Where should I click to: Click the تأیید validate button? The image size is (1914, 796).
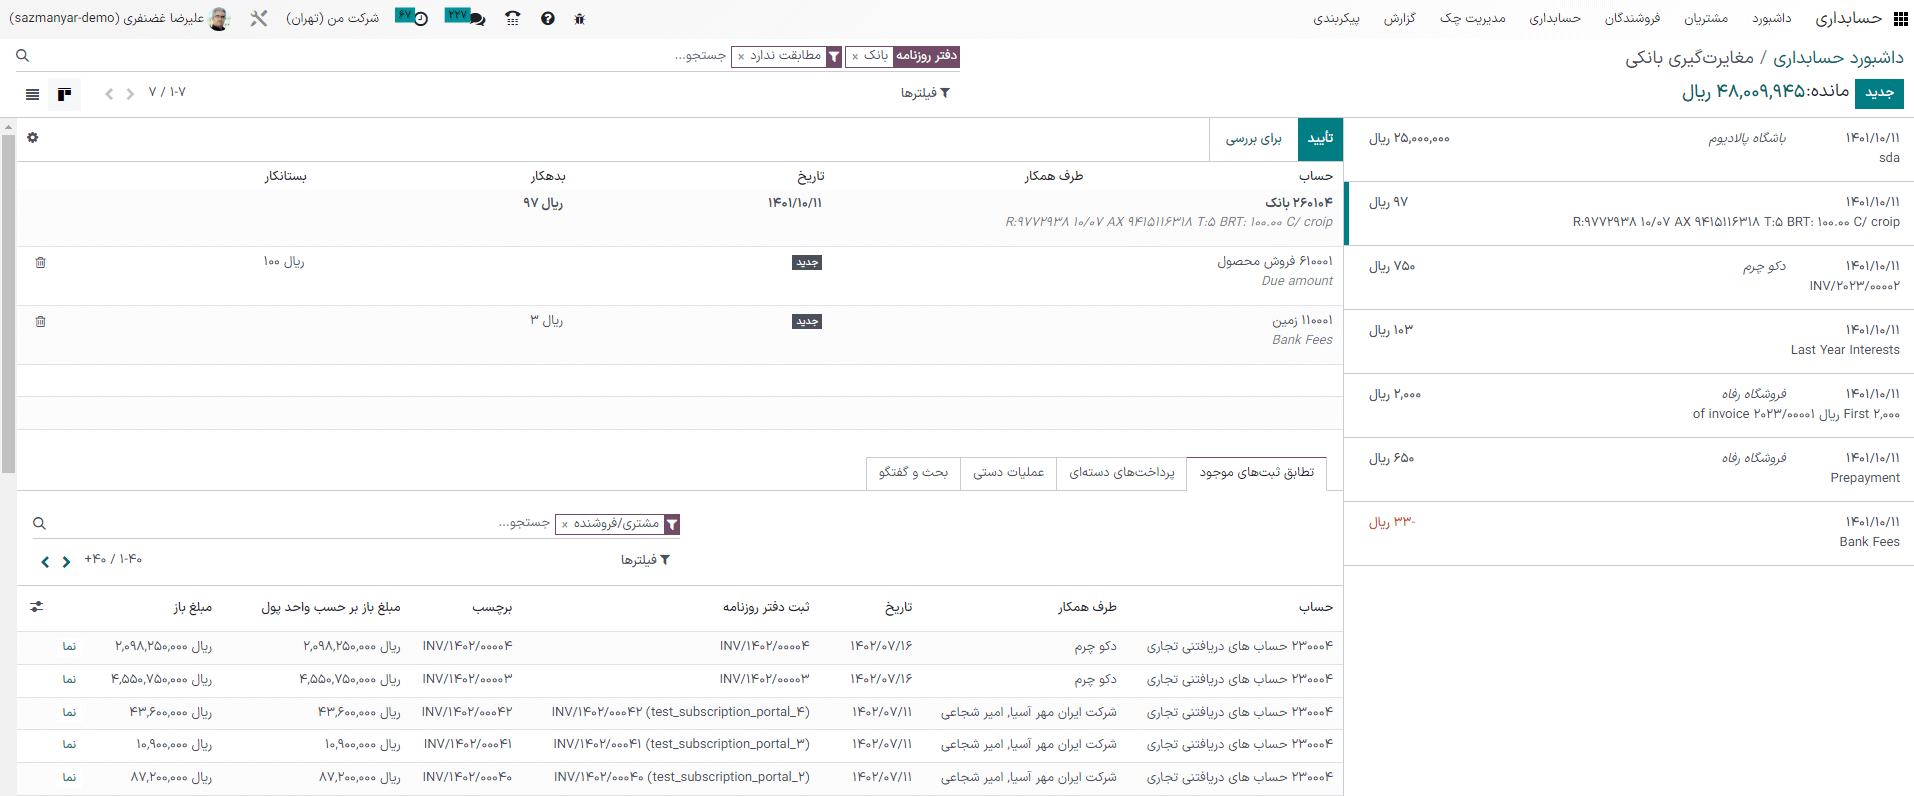coord(1320,139)
